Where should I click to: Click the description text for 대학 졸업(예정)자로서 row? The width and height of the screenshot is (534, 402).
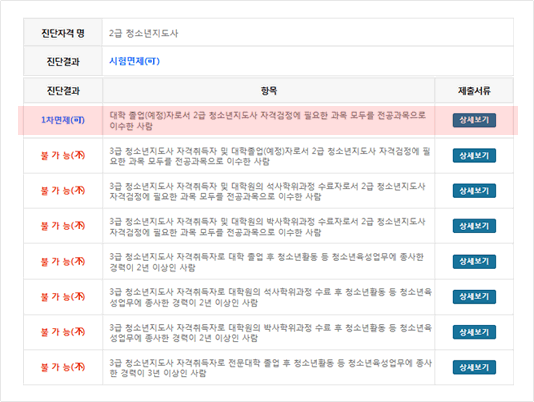[268, 121]
